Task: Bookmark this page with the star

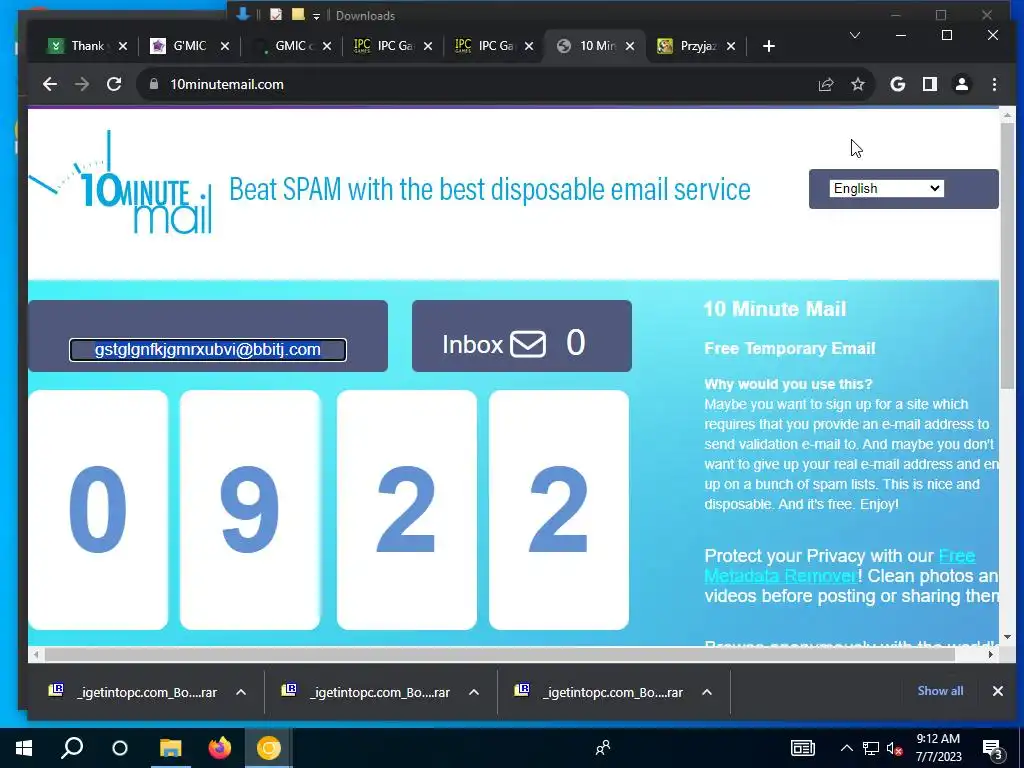Action: click(x=858, y=84)
